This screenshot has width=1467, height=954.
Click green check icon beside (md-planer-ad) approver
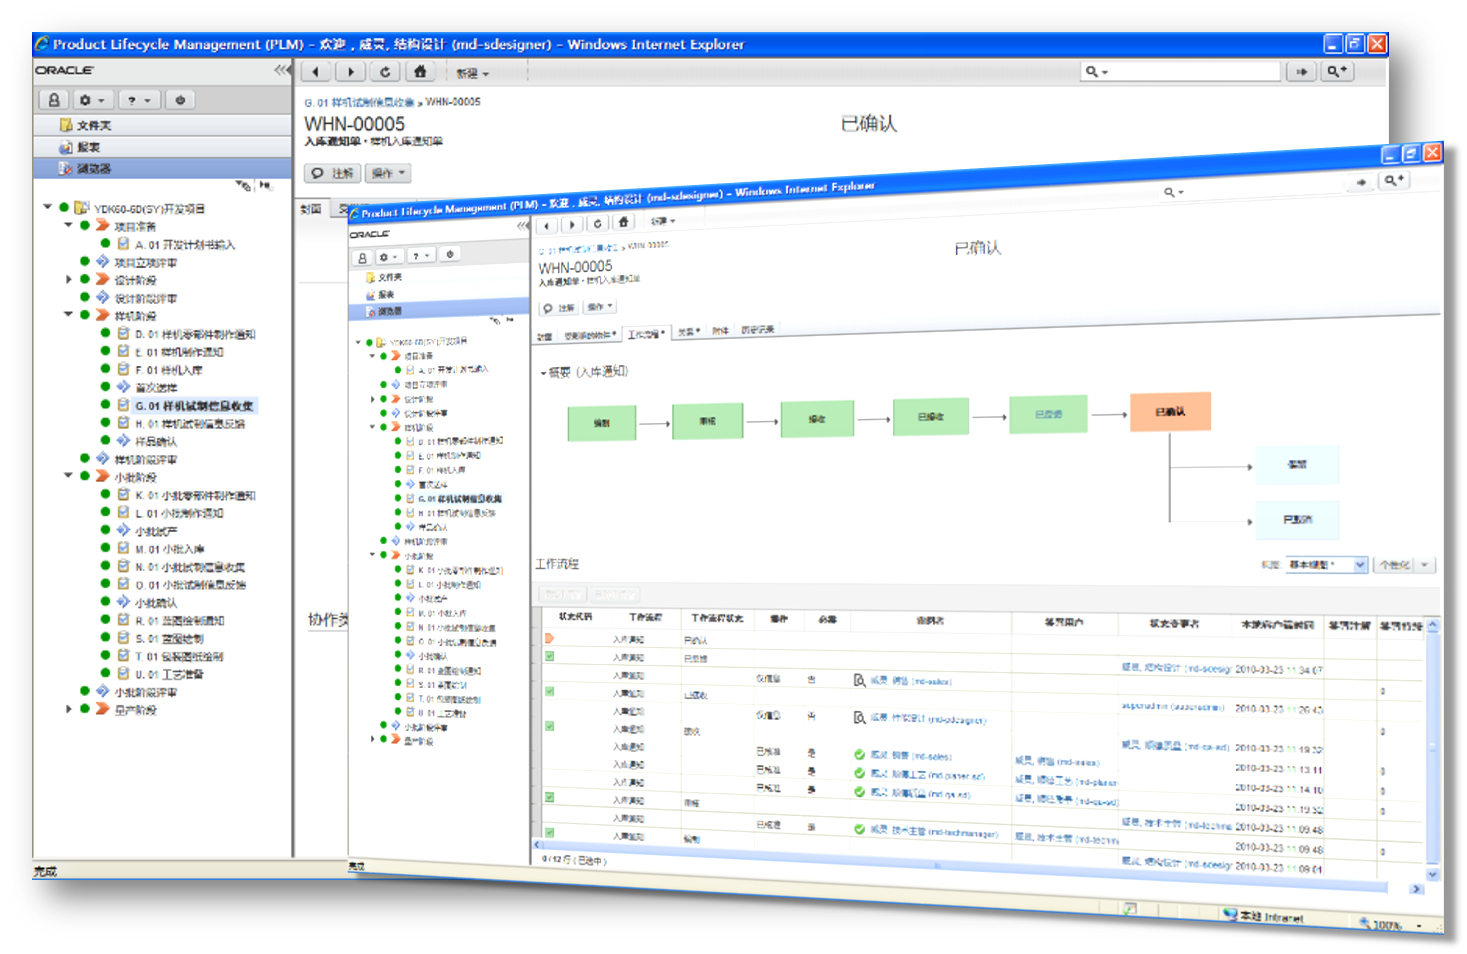coord(859,773)
